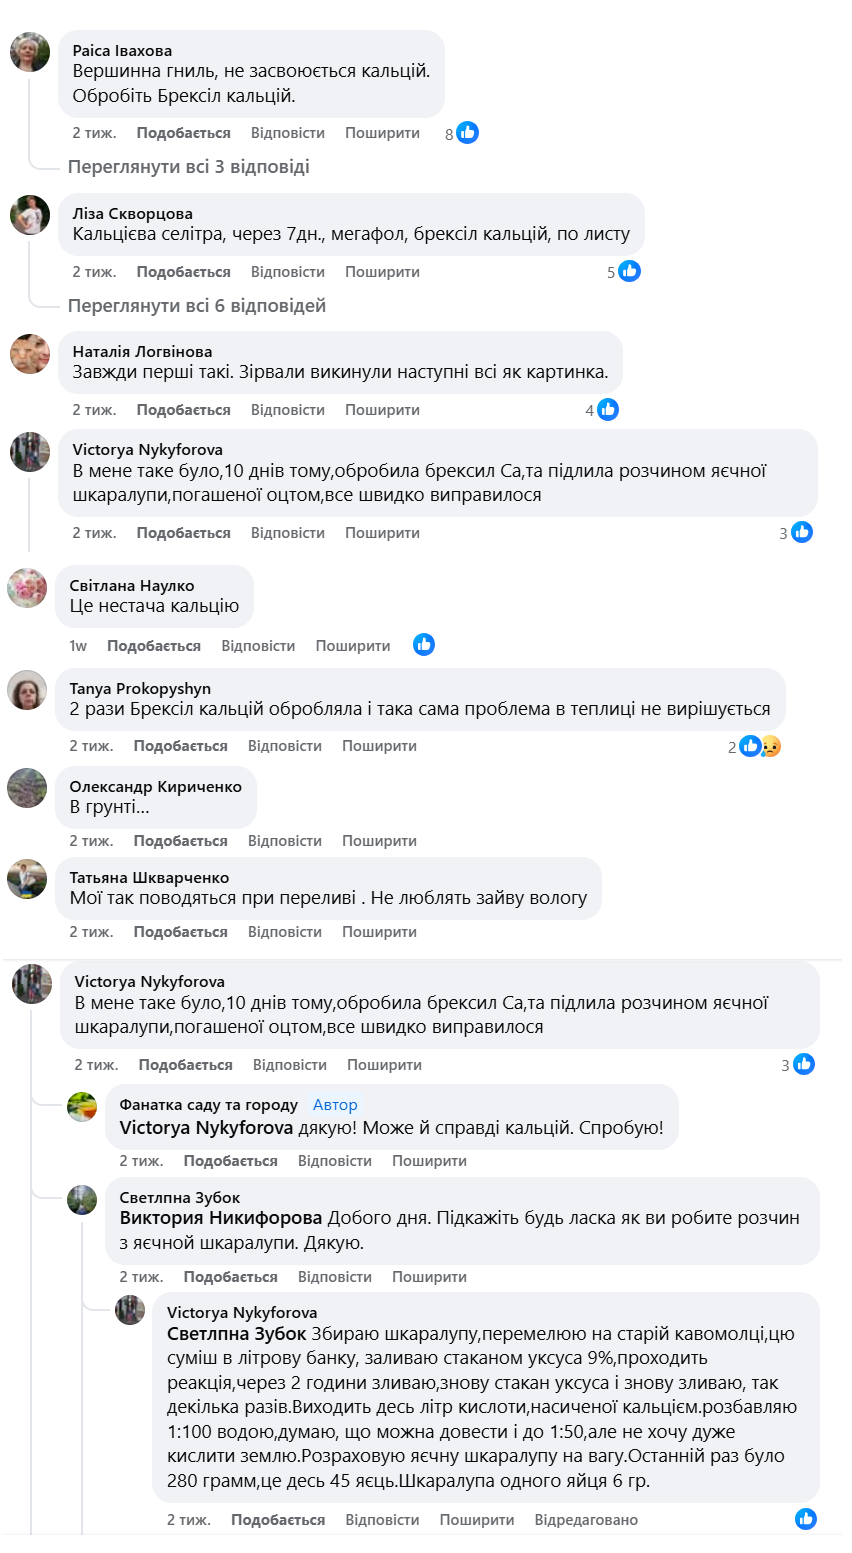Toggle Подобається on Татьяна Шкварченко's comment
This screenshot has height=1553, width=852.
coord(180,932)
